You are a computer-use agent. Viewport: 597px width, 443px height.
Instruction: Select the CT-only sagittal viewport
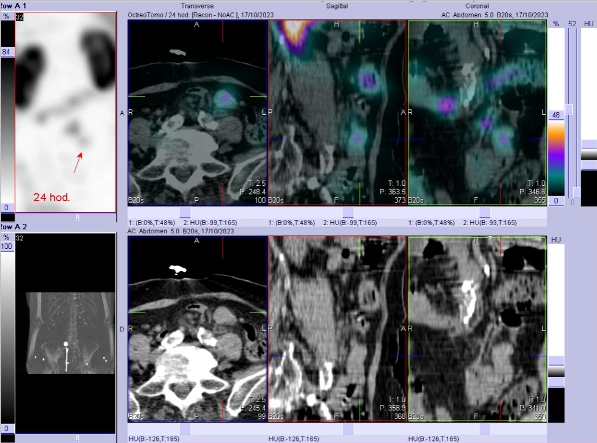337,329
